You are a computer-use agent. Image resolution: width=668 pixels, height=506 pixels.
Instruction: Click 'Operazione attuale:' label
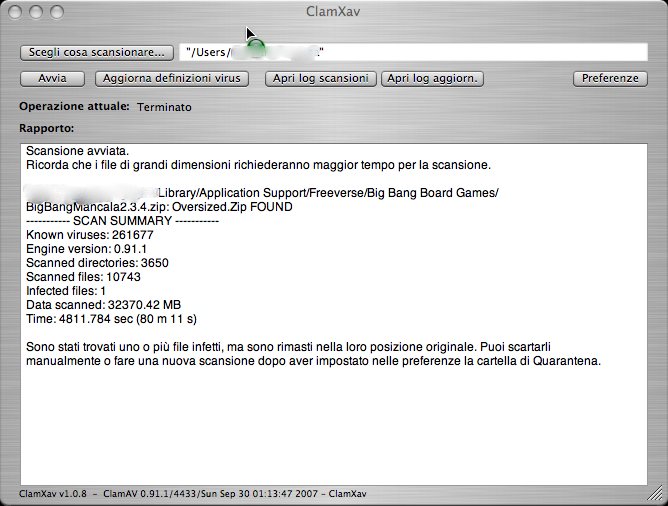click(74, 106)
